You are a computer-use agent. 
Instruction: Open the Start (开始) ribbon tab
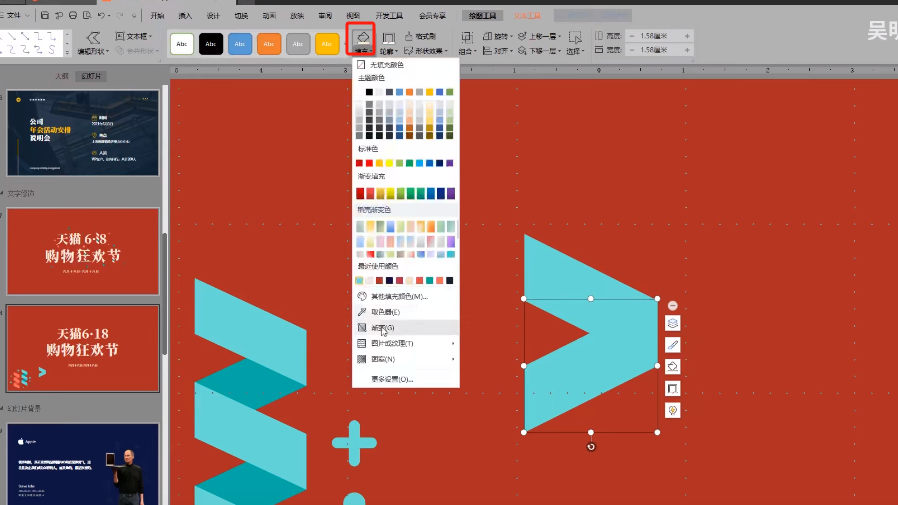(x=157, y=16)
